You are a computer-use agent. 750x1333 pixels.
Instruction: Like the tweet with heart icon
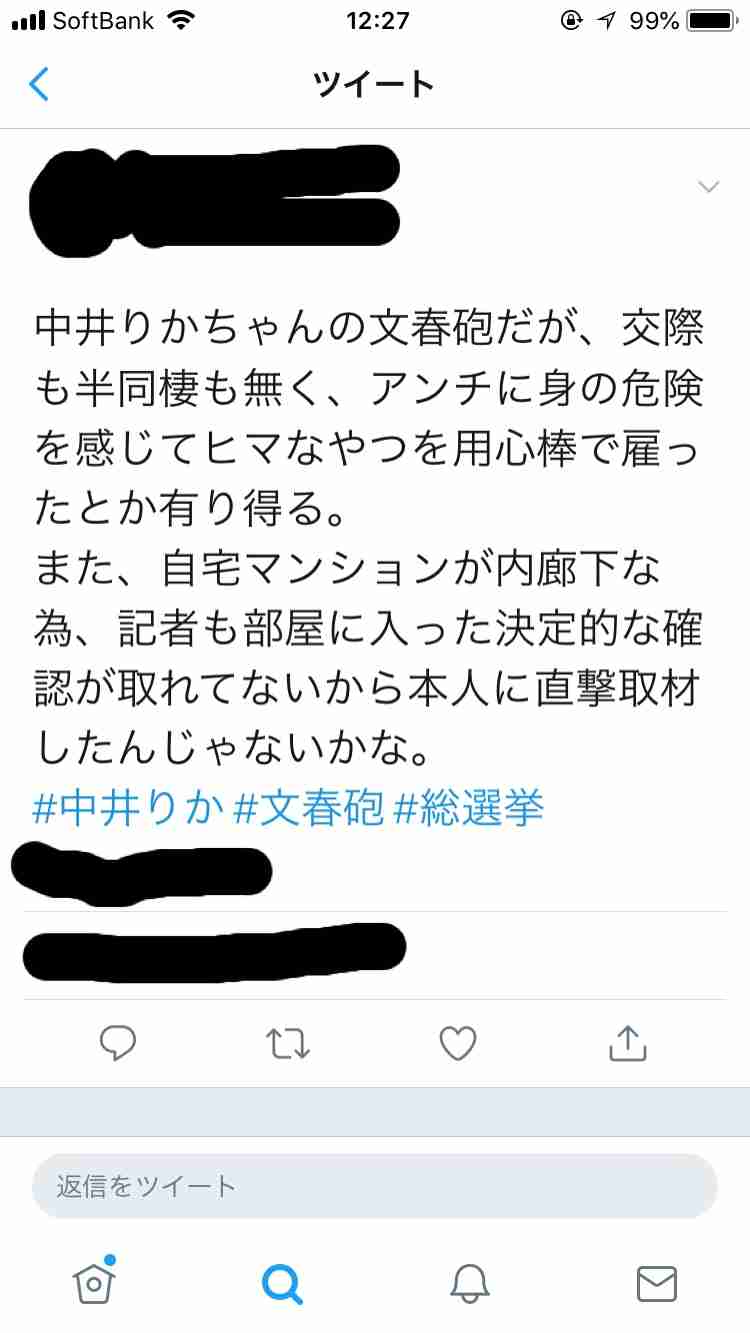[458, 1044]
